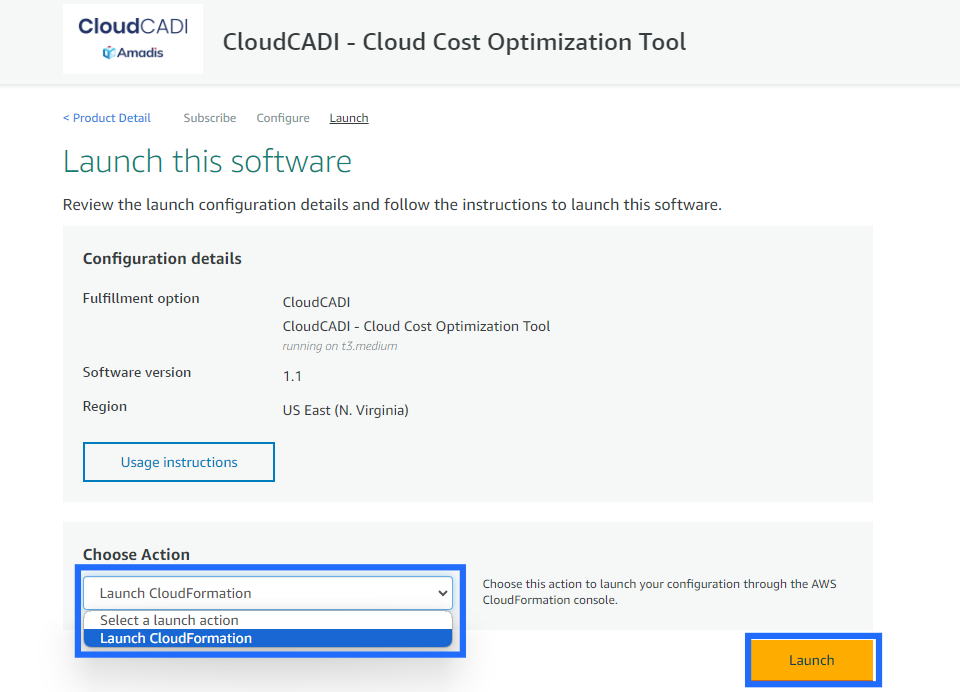Viewport: 960px width, 692px height.
Task: Choose the highlighted Launch CloudFormation option
Action: pyautogui.click(x=176, y=638)
